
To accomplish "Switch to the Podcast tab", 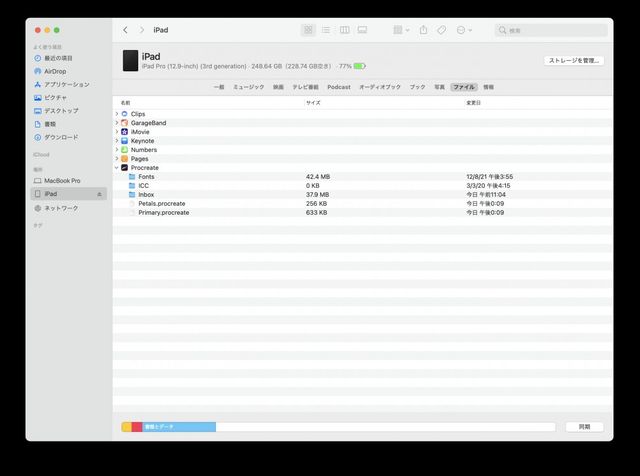I will click(339, 87).
